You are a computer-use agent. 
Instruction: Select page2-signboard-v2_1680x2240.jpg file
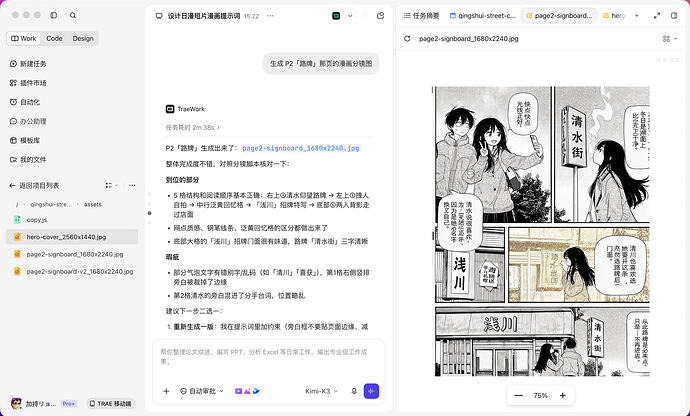(72, 272)
